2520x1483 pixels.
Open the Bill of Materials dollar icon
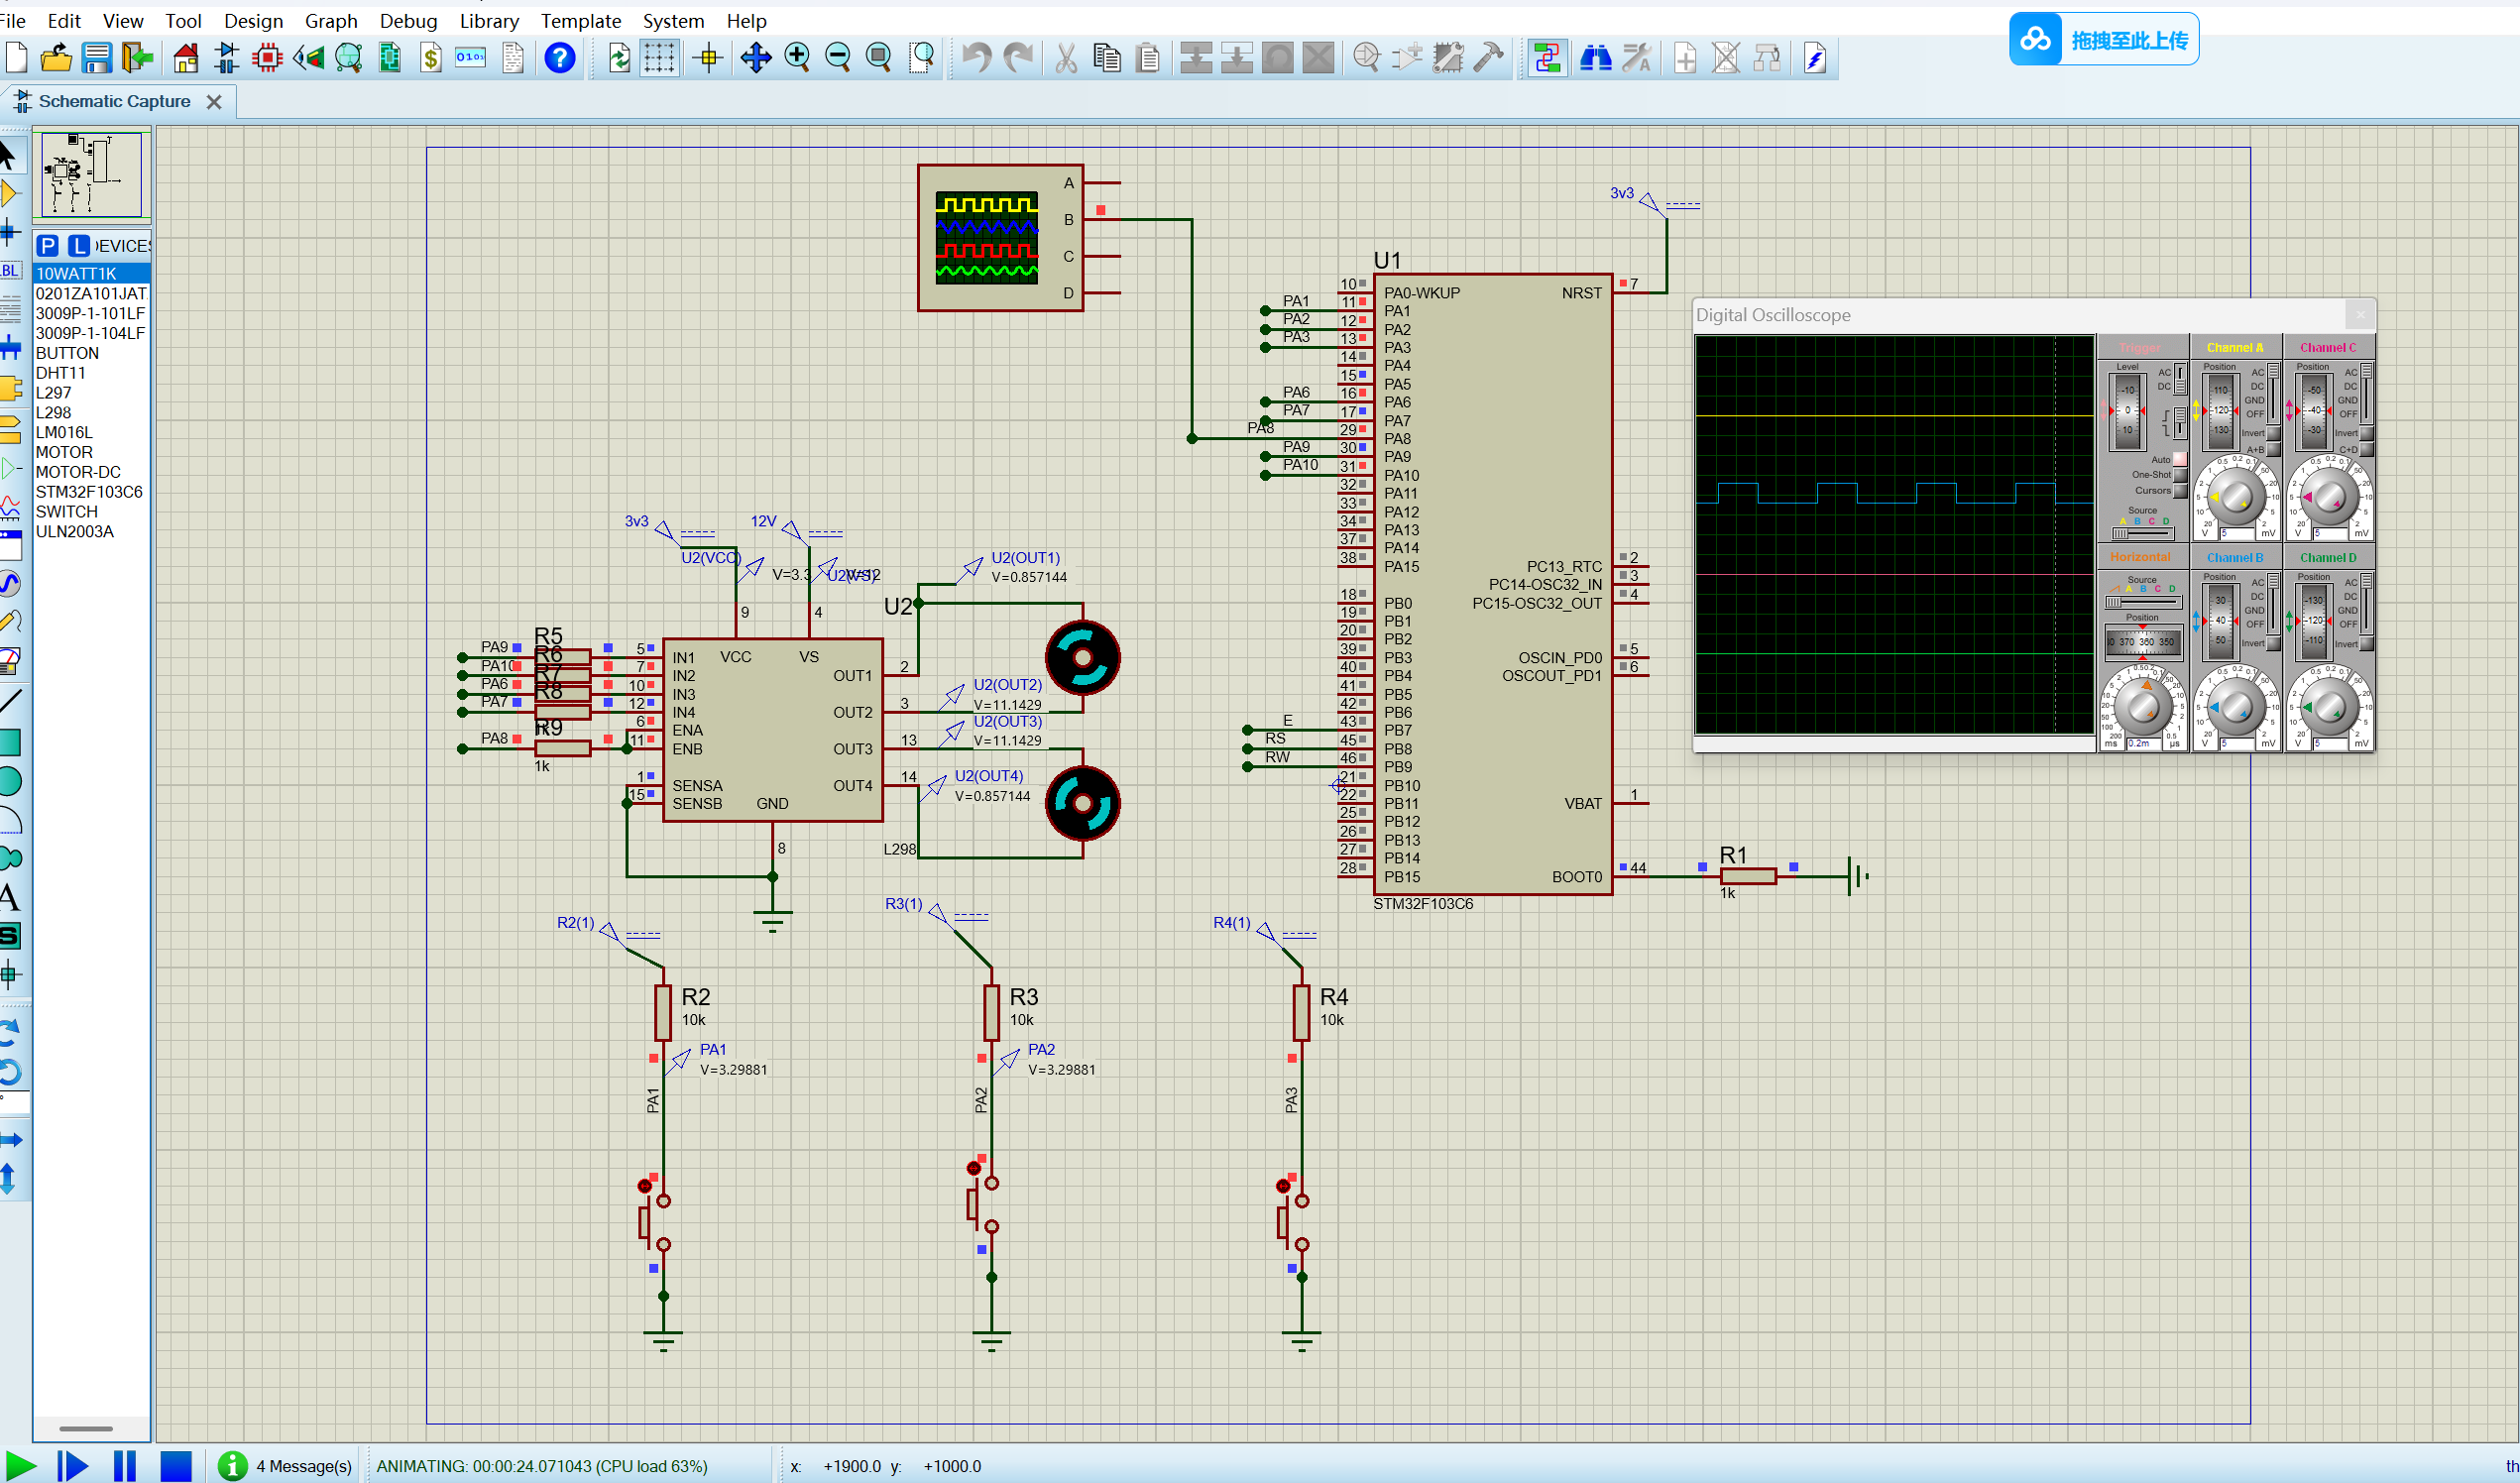pyautogui.click(x=430, y=58)
